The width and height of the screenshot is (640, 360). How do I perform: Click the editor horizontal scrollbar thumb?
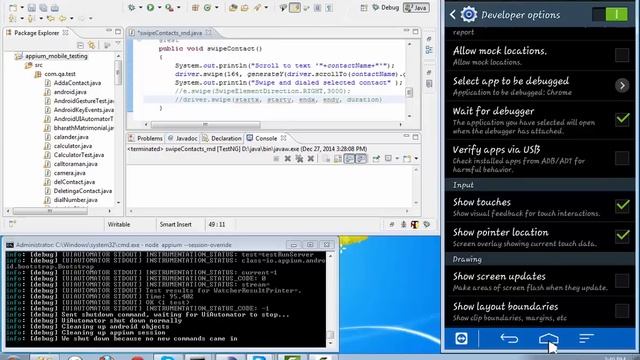point(205,124)
